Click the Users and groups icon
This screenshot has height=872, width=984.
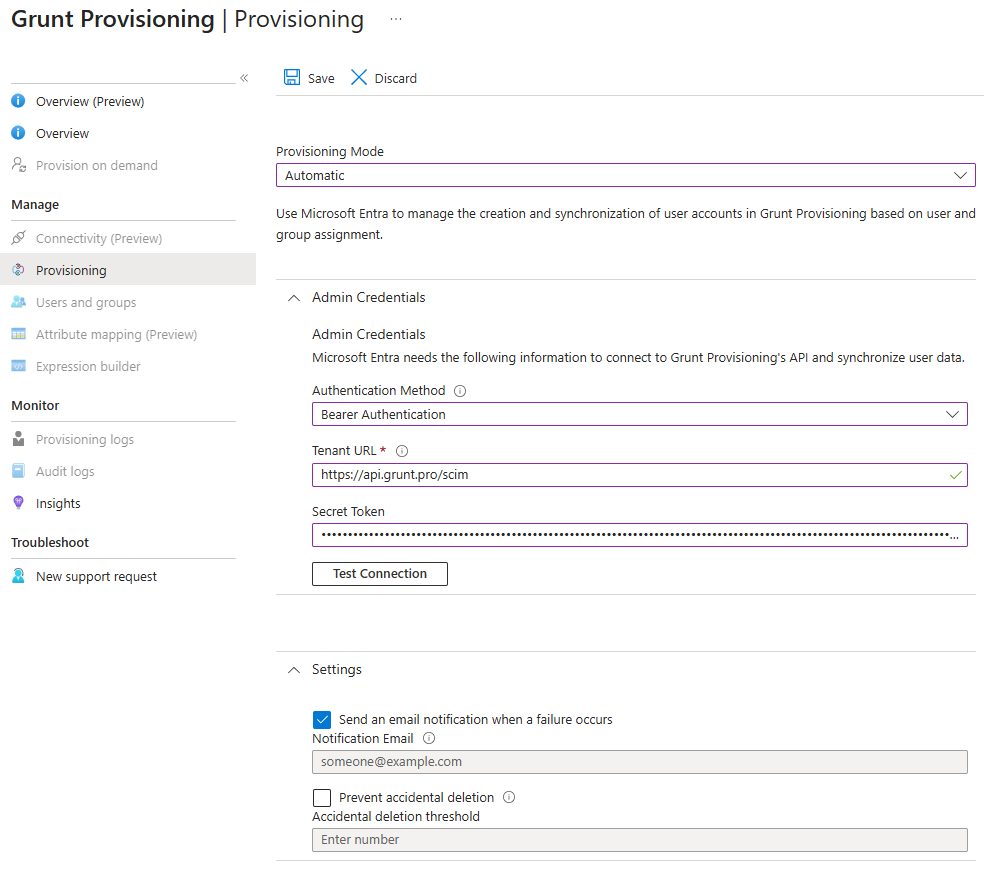[x=19, y=302]
